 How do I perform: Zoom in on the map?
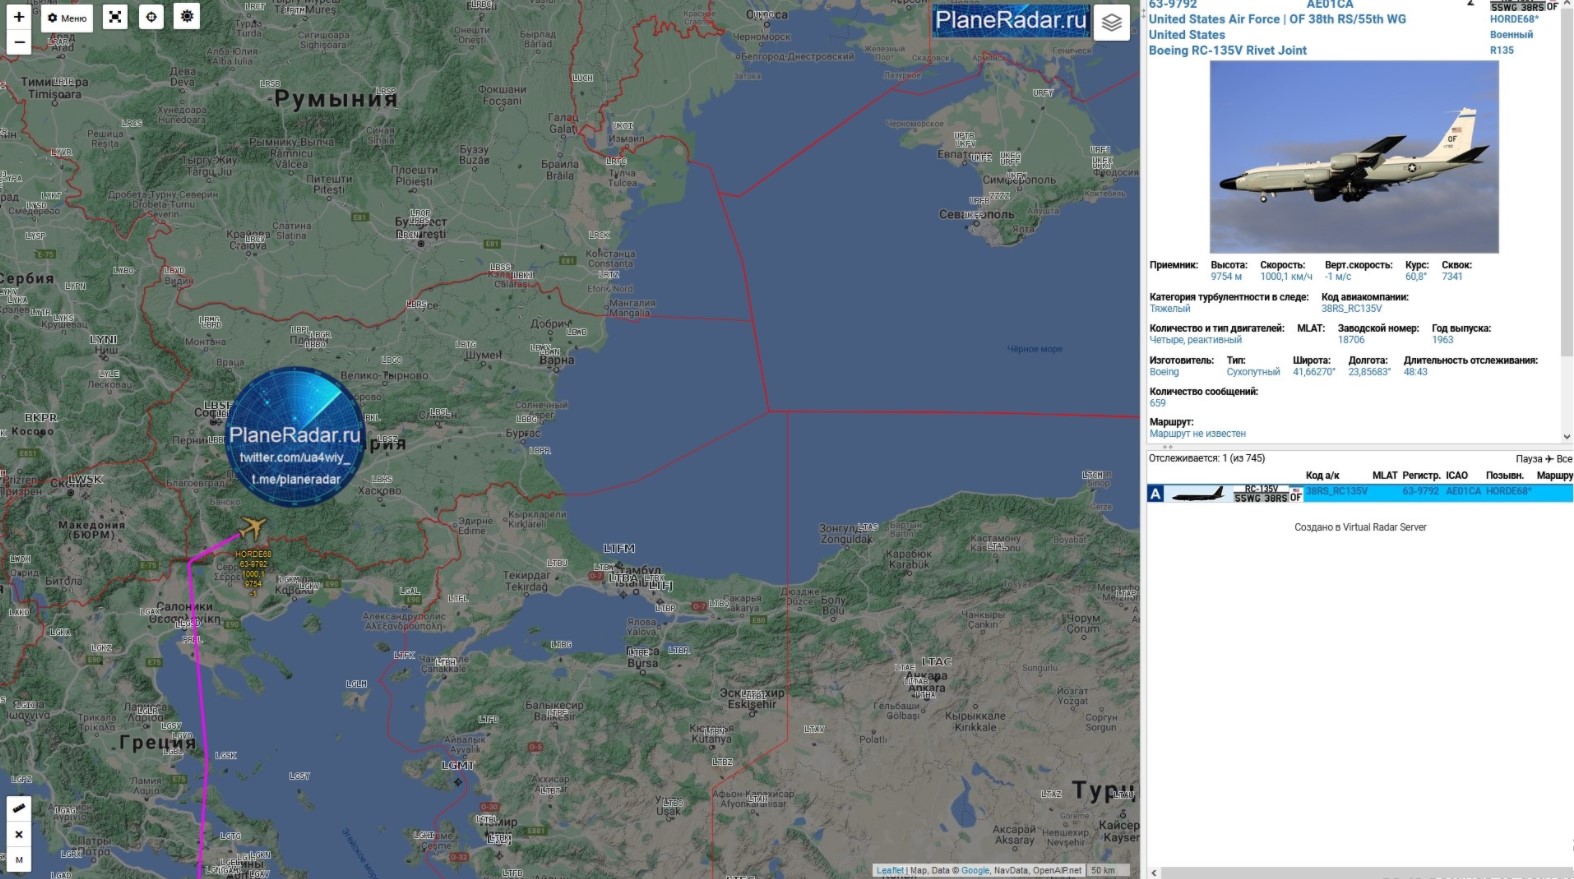click(x=18, y=17)
